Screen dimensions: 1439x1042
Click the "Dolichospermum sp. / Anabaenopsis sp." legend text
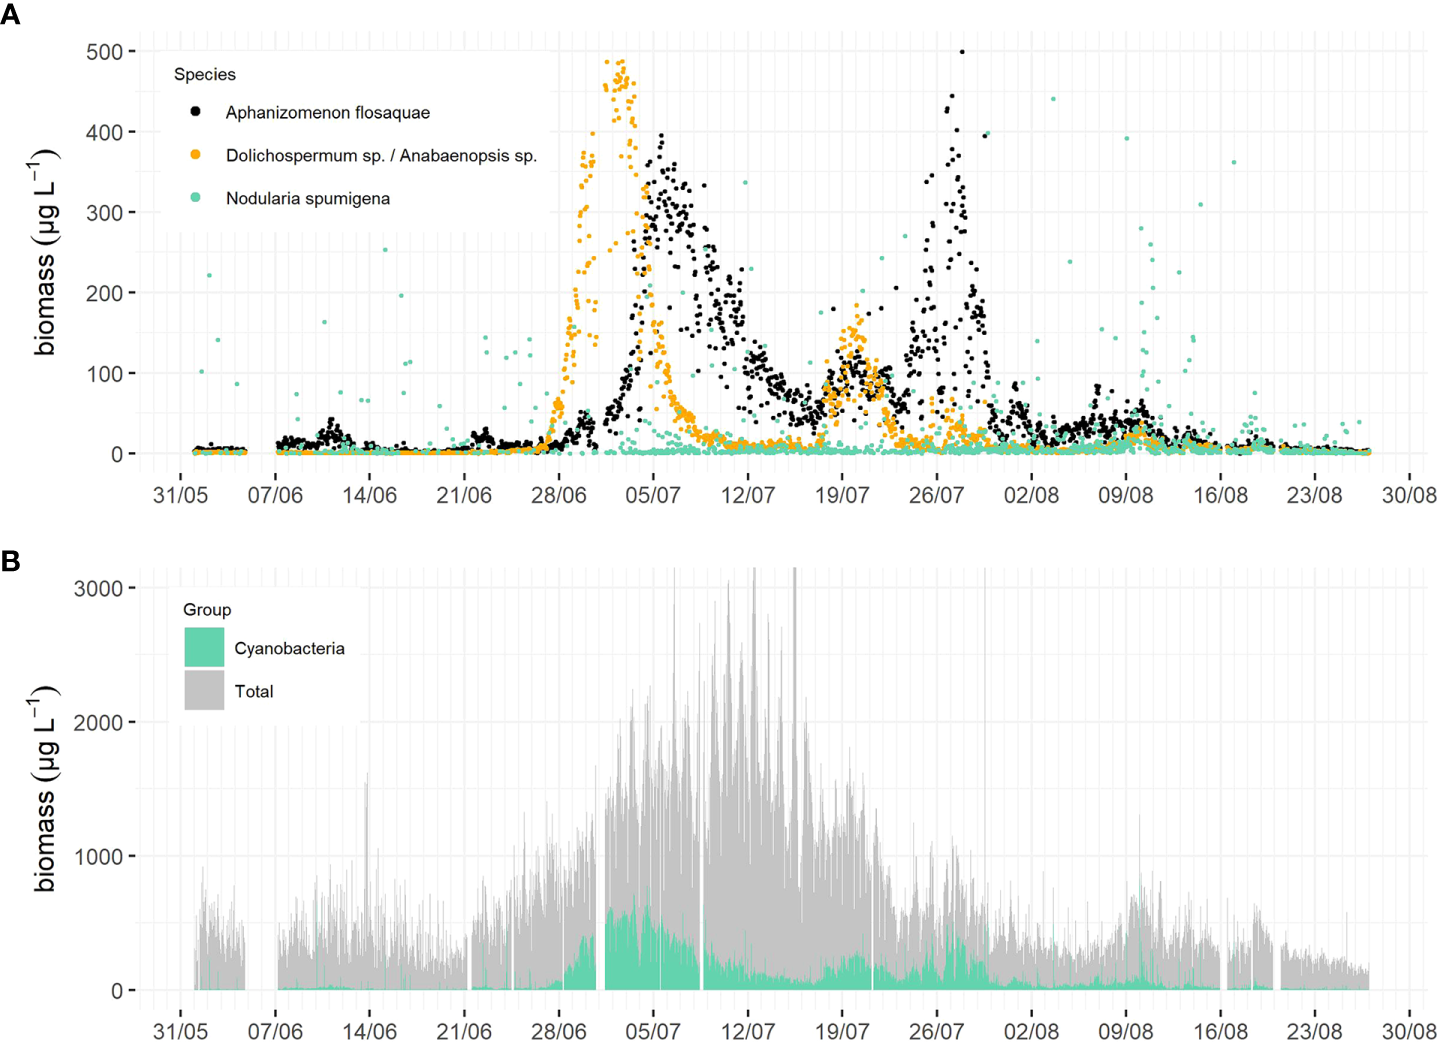381,156
